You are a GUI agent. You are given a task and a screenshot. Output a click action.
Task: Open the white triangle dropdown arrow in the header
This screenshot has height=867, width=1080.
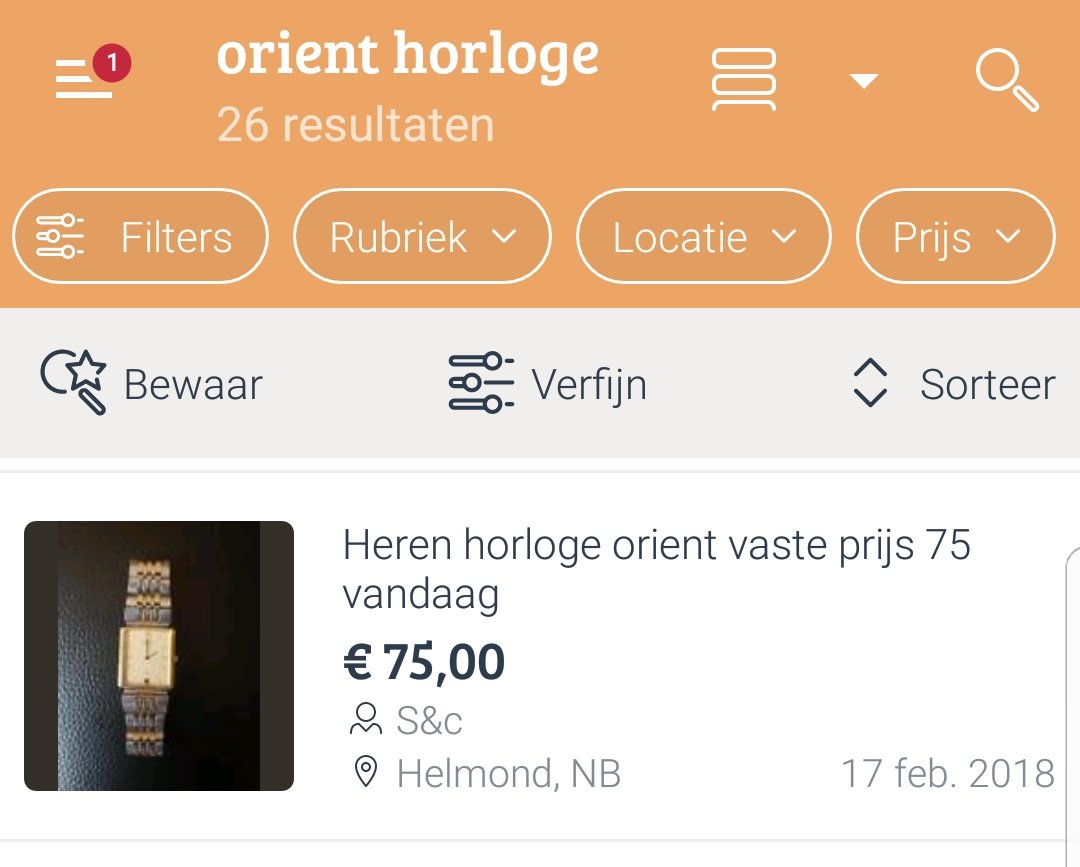click(864, 81)
